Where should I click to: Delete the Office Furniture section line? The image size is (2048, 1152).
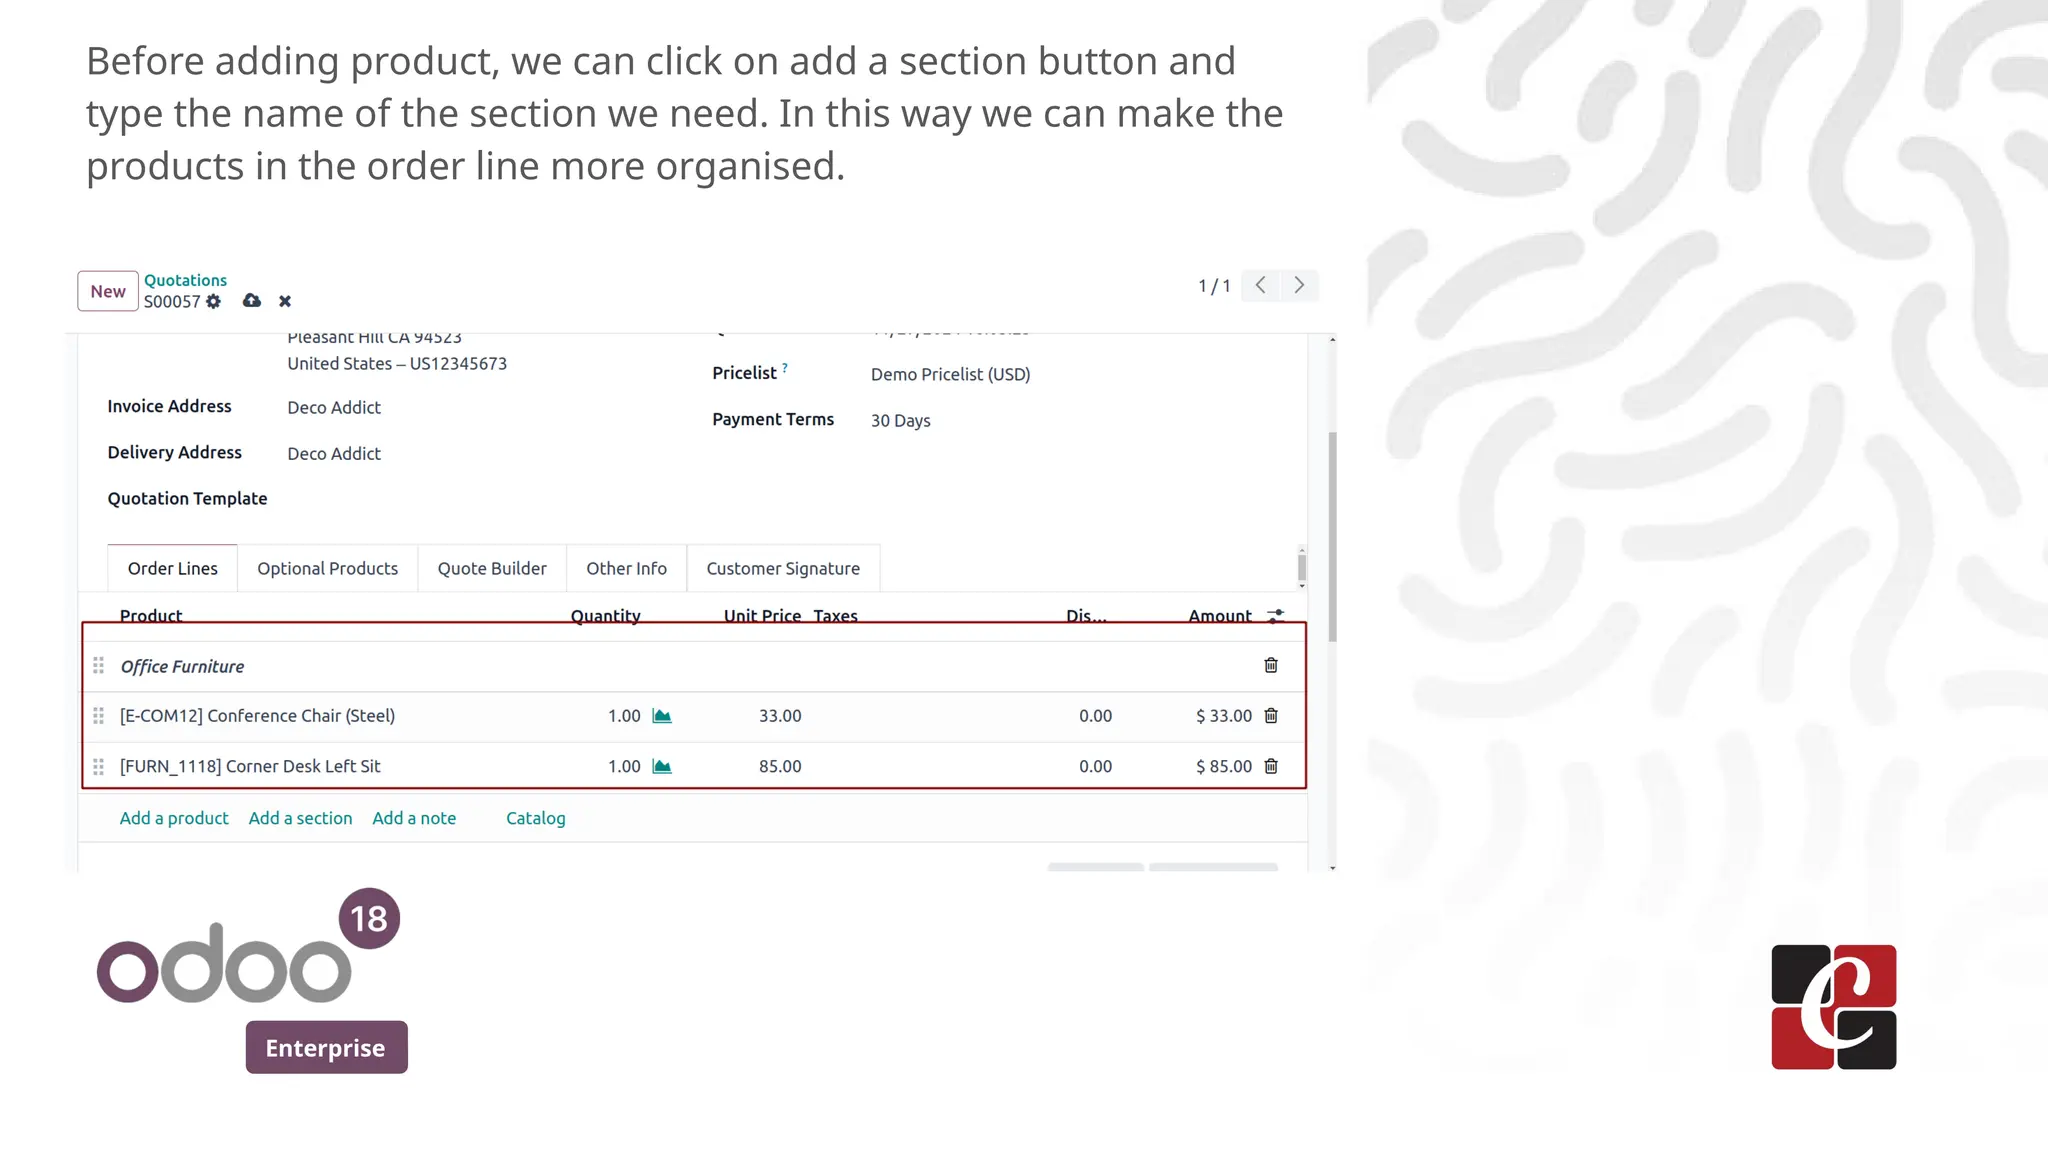(1271, 665)
